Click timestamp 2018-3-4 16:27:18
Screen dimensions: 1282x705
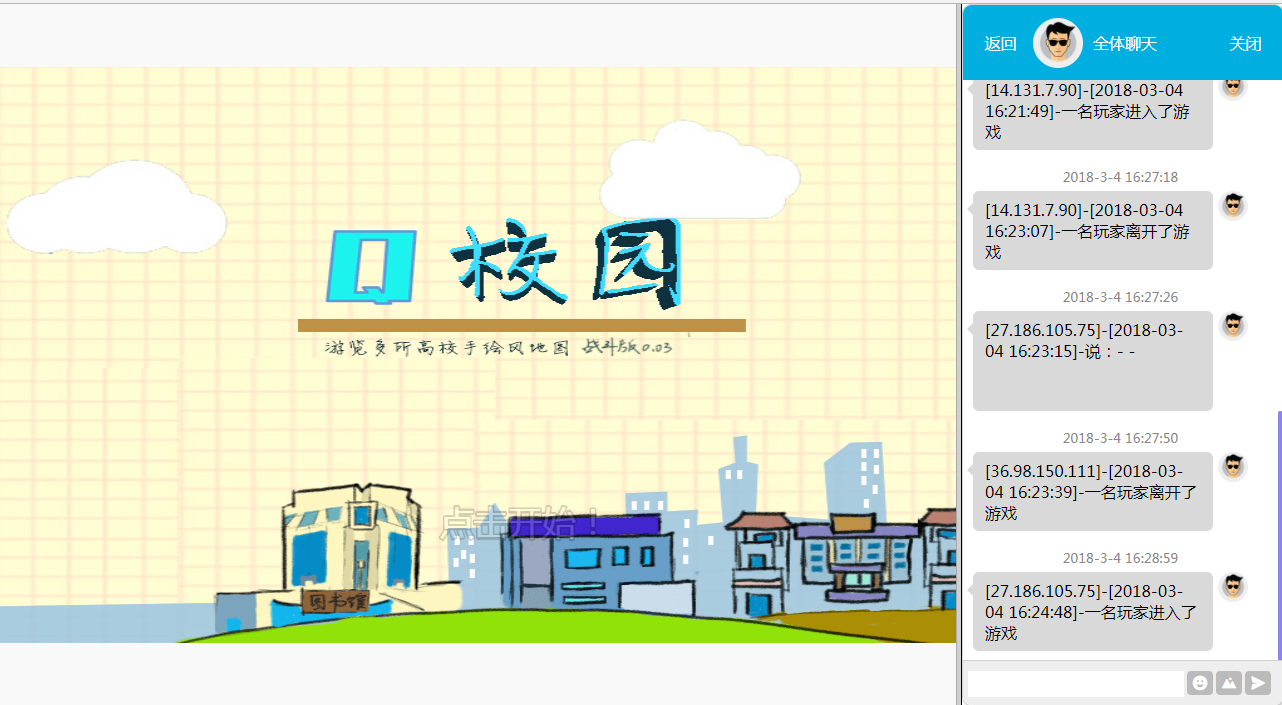(1120, 177)
